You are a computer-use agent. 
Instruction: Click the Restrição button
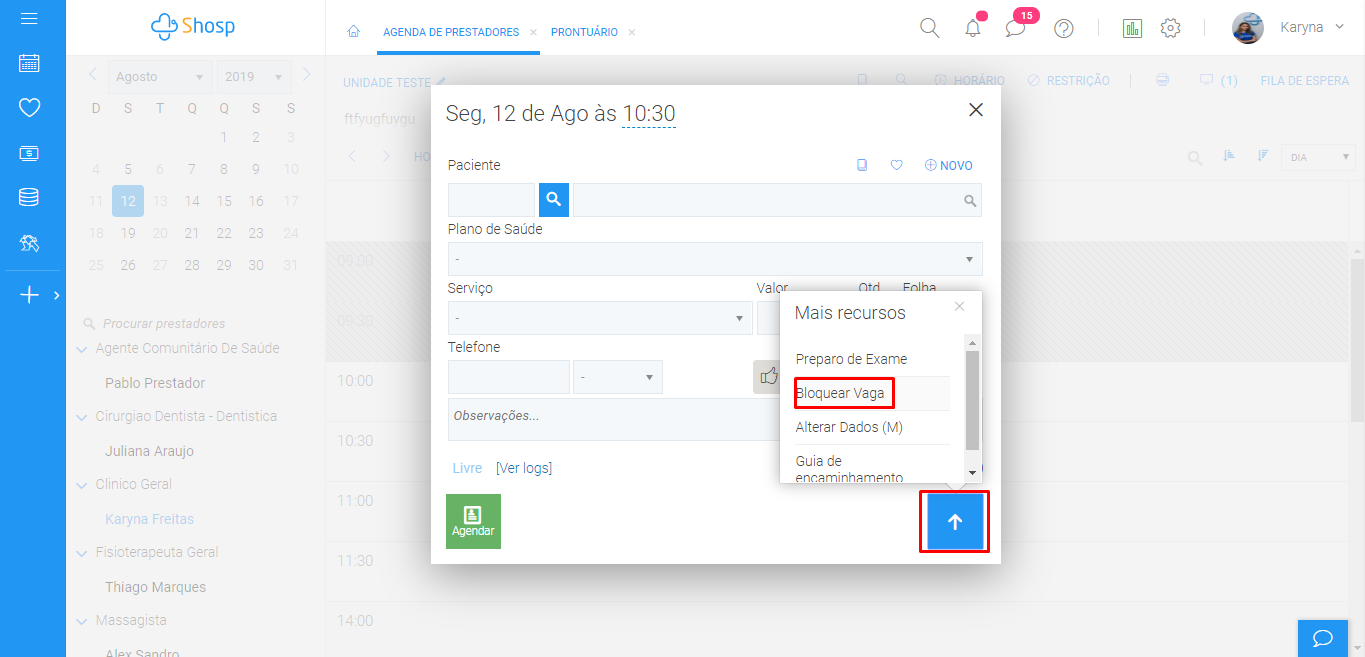point(1068,81)
